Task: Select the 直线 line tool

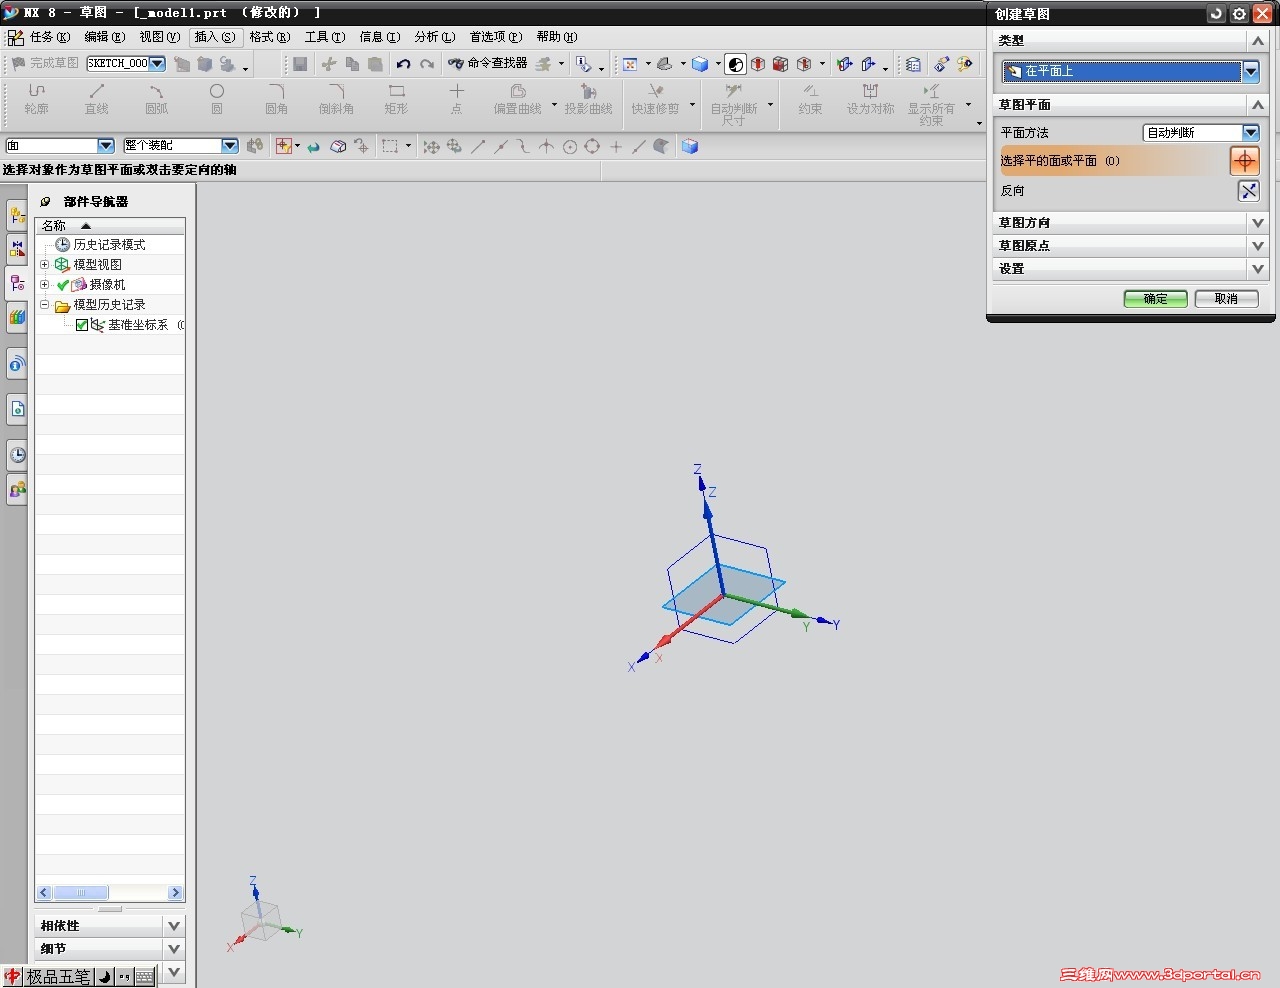Action: (96, 99)
